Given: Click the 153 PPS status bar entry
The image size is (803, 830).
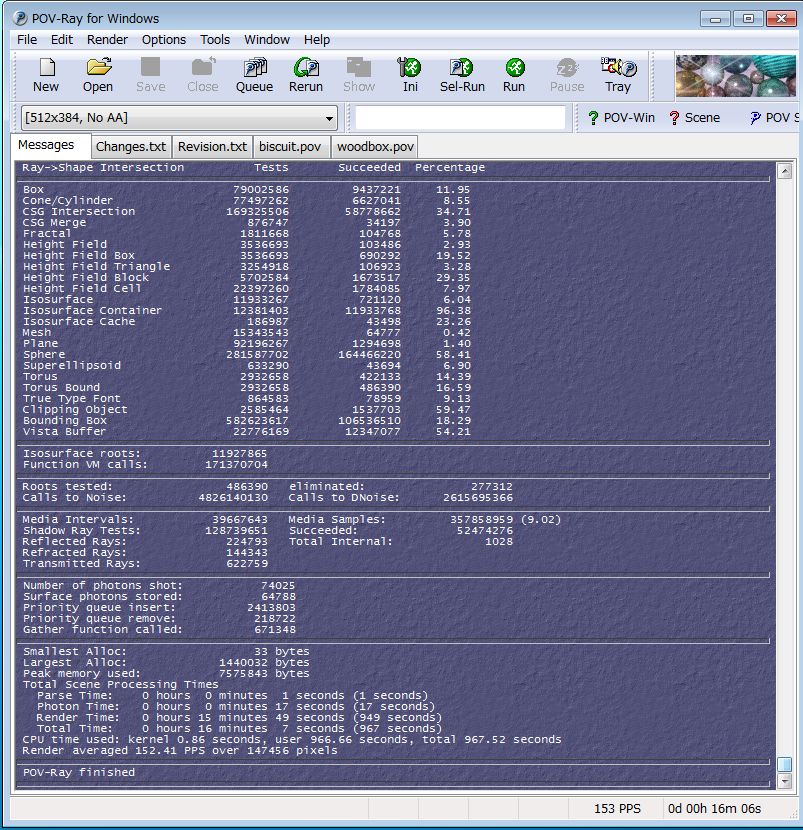Looking at the screenshot, I should pos(617,809).
